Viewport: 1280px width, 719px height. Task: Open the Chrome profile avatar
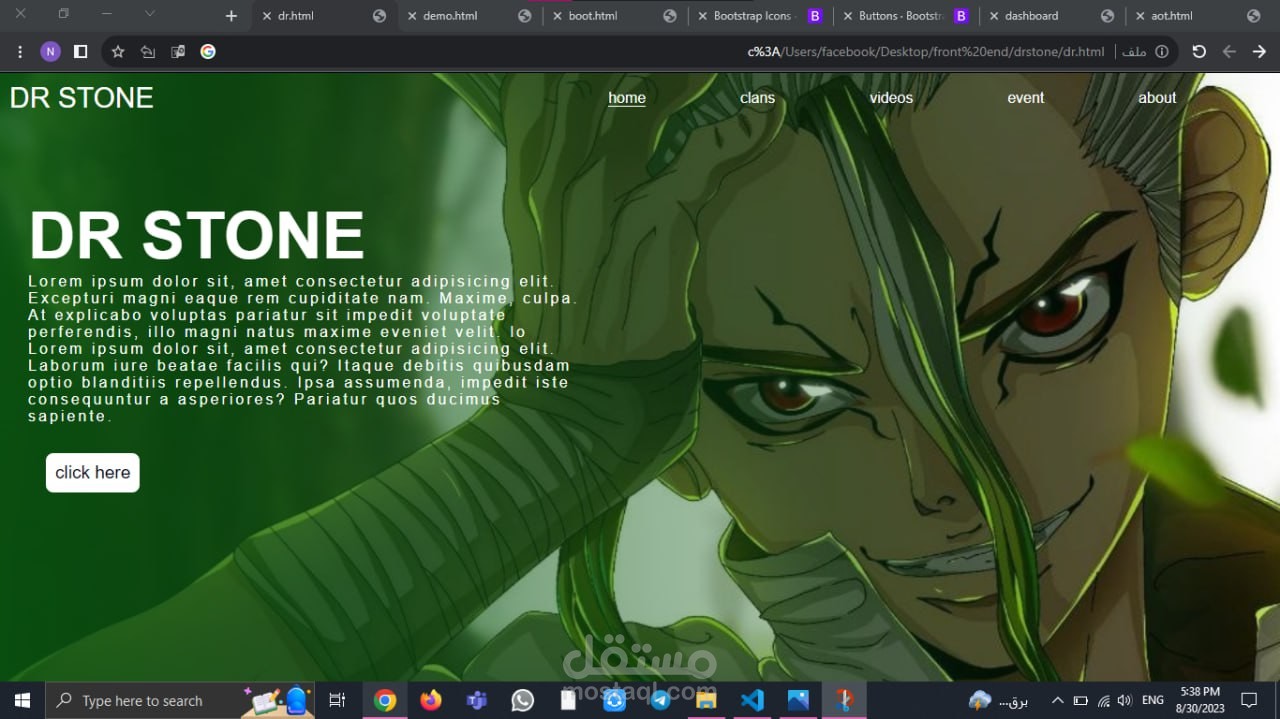(x=50, y=51)
